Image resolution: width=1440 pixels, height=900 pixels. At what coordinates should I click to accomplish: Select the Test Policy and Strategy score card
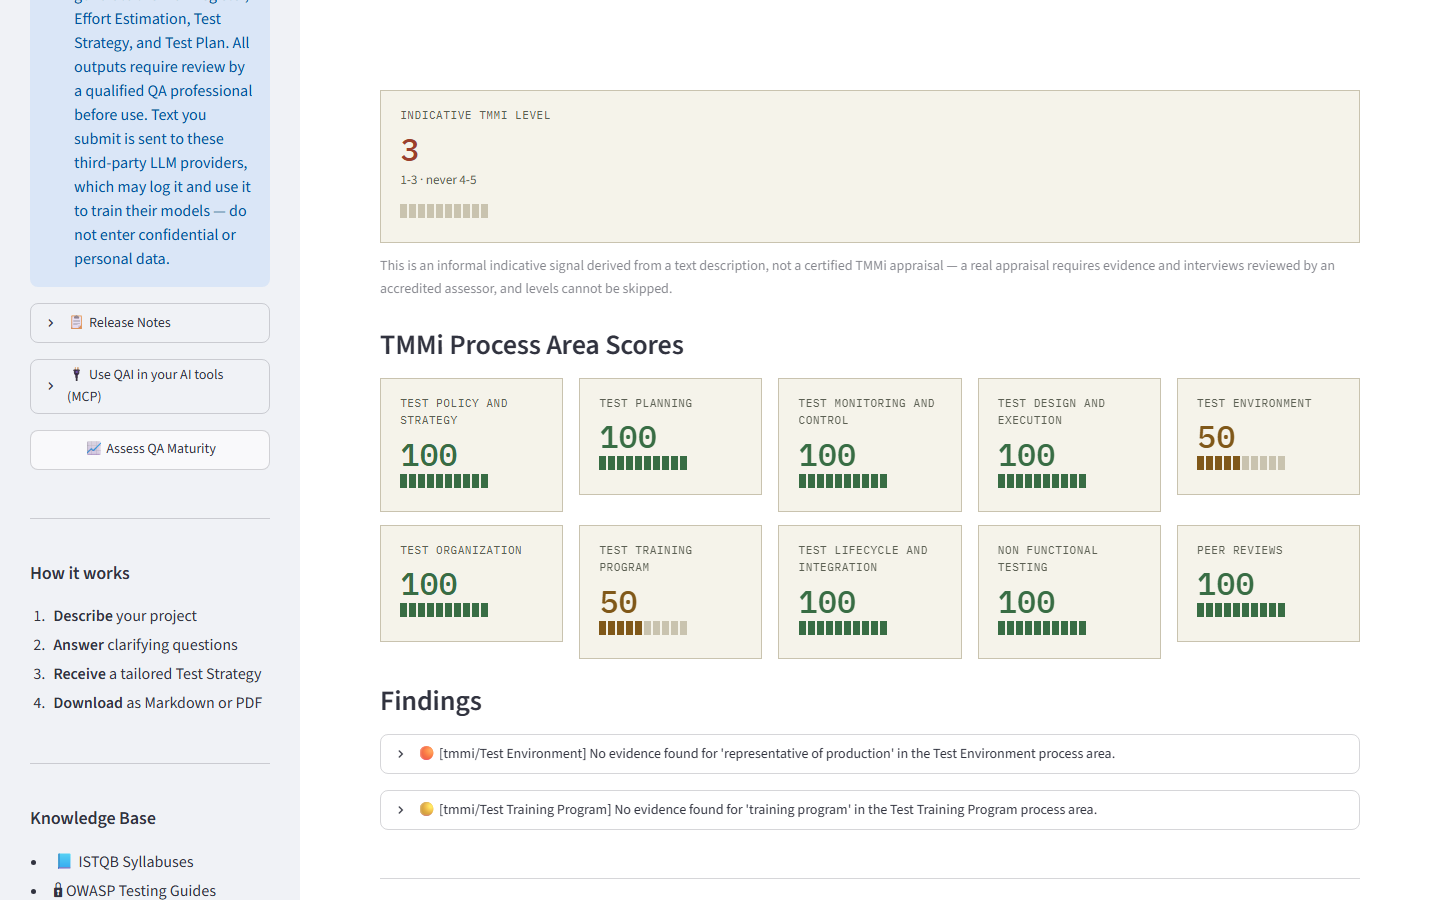[471, 445]
